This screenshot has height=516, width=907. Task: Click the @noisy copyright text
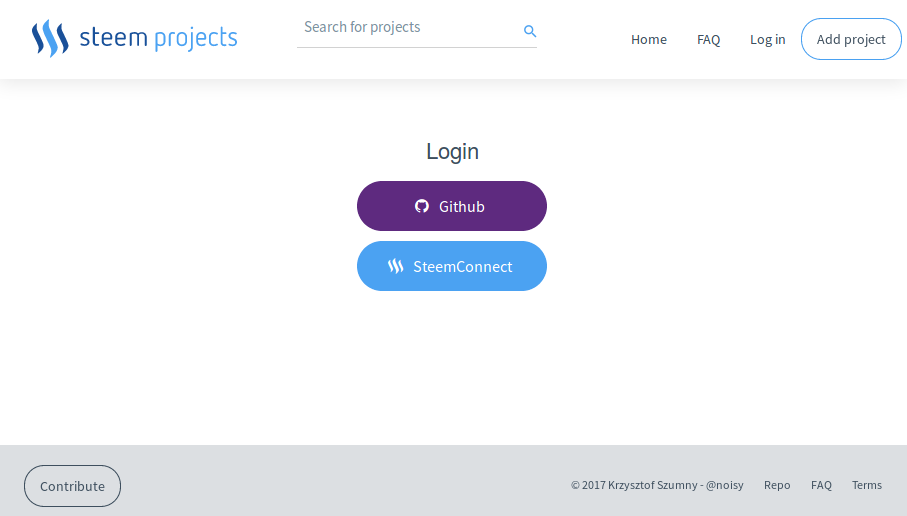coord(657,485)
